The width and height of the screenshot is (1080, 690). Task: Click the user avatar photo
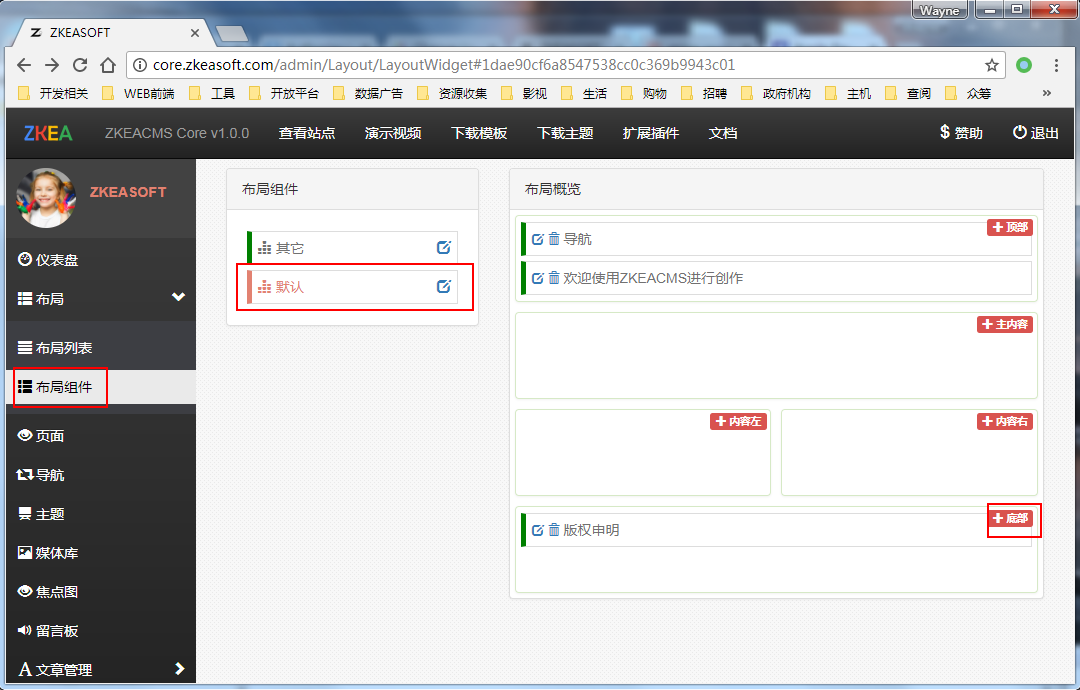click(x=46, y=198)
